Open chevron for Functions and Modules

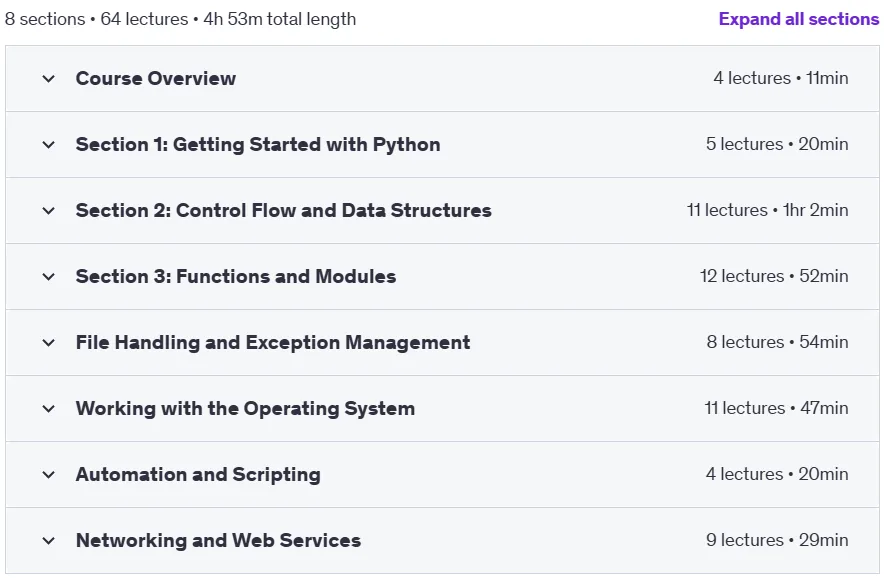tap(48, 276)
